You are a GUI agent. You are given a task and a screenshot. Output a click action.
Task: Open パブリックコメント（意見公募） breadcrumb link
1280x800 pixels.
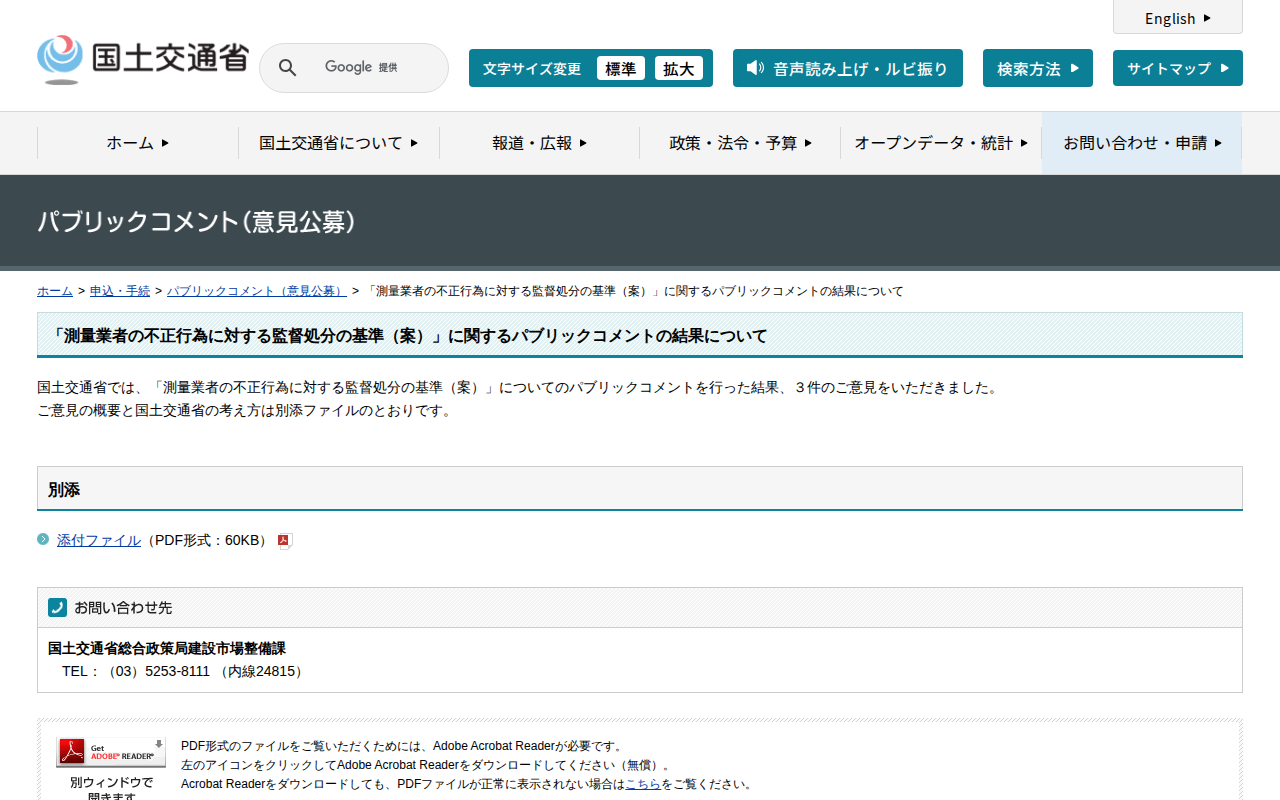click(257, 291)
